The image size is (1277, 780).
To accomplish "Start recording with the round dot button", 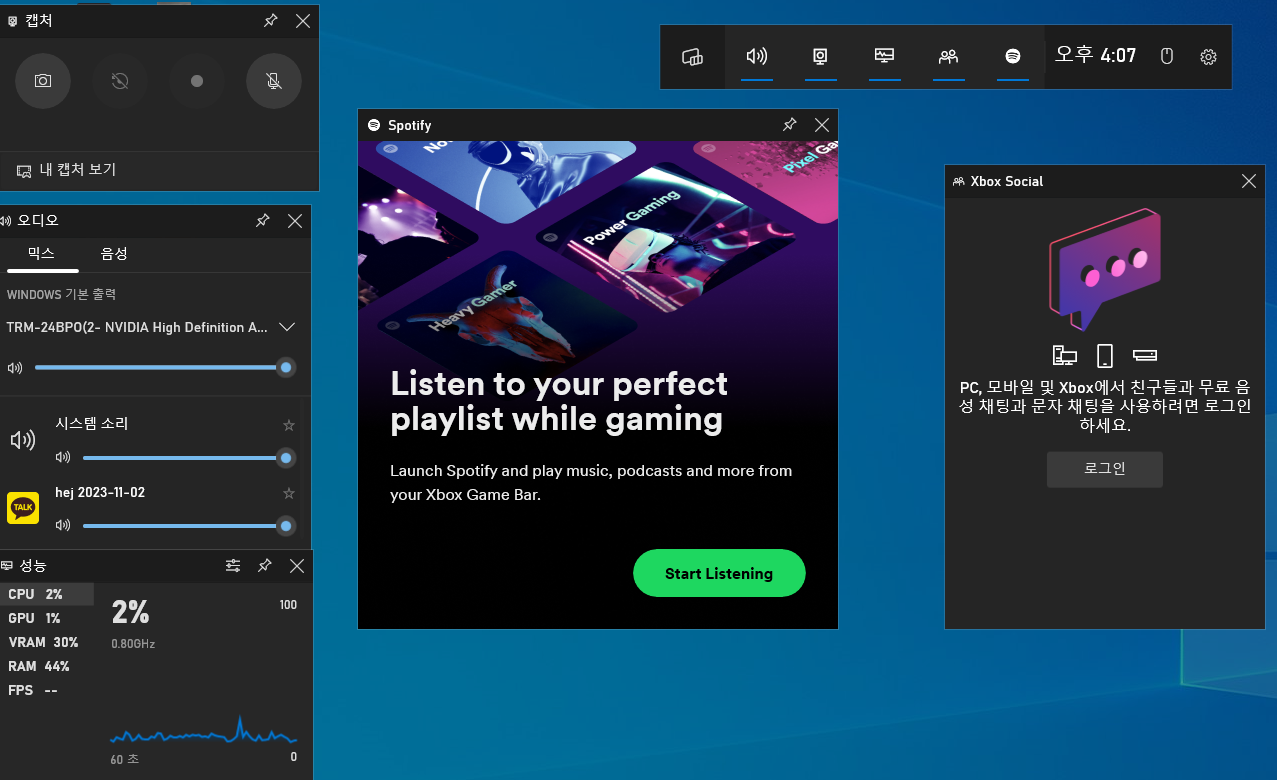I will [197, 81].
